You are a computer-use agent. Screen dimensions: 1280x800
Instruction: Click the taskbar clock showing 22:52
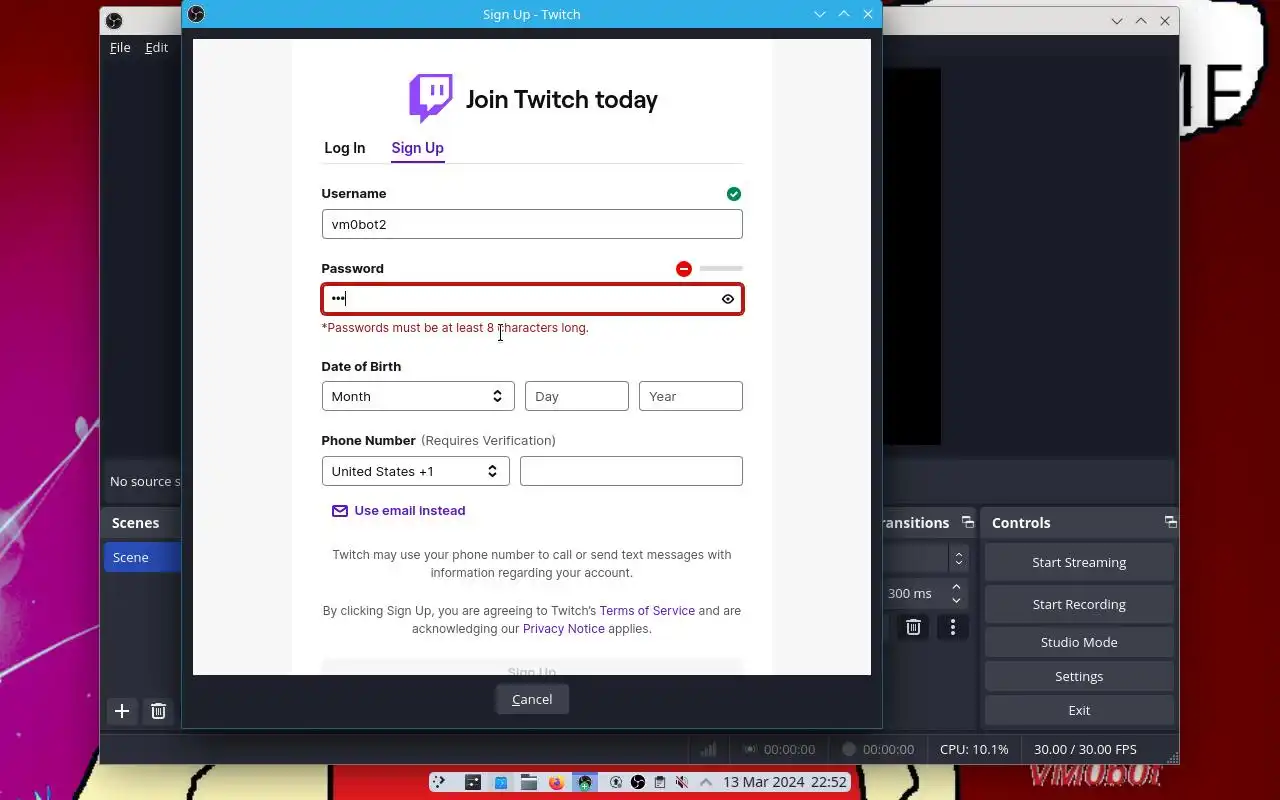785,782
